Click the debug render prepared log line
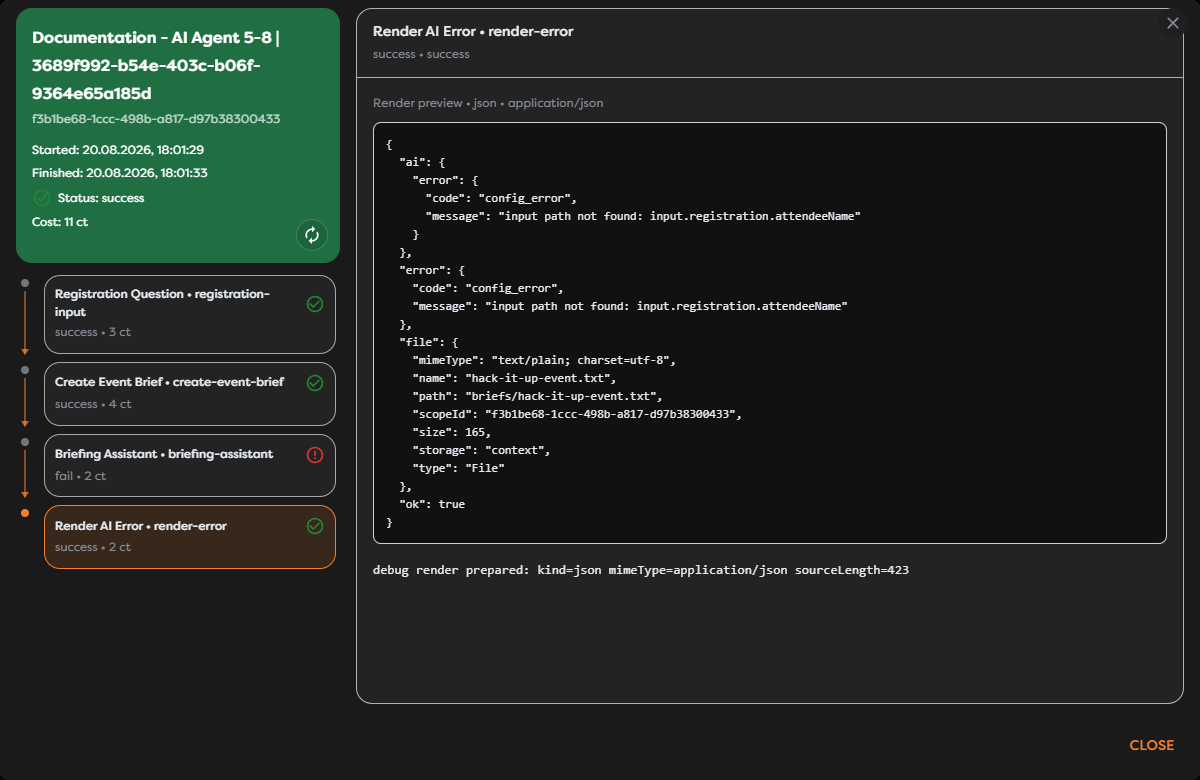Viewport: 1200px width, 780px height. coord(641,570)
